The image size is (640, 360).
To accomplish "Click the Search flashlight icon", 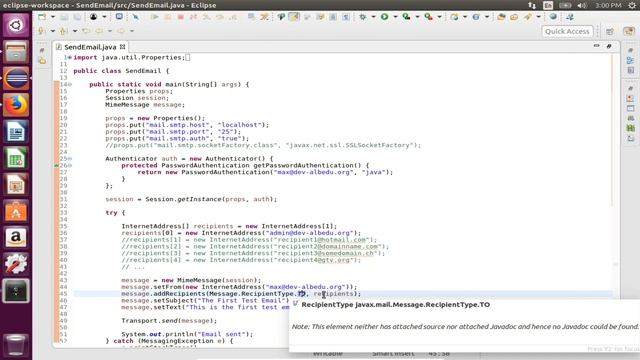I will [528, 17].
